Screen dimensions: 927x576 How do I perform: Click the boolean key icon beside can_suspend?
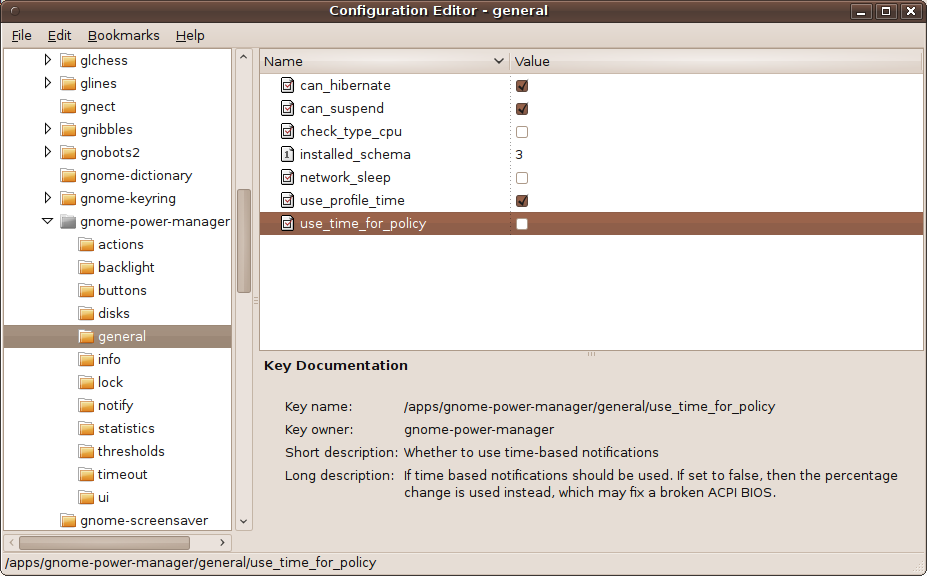[x=287, y=109]
